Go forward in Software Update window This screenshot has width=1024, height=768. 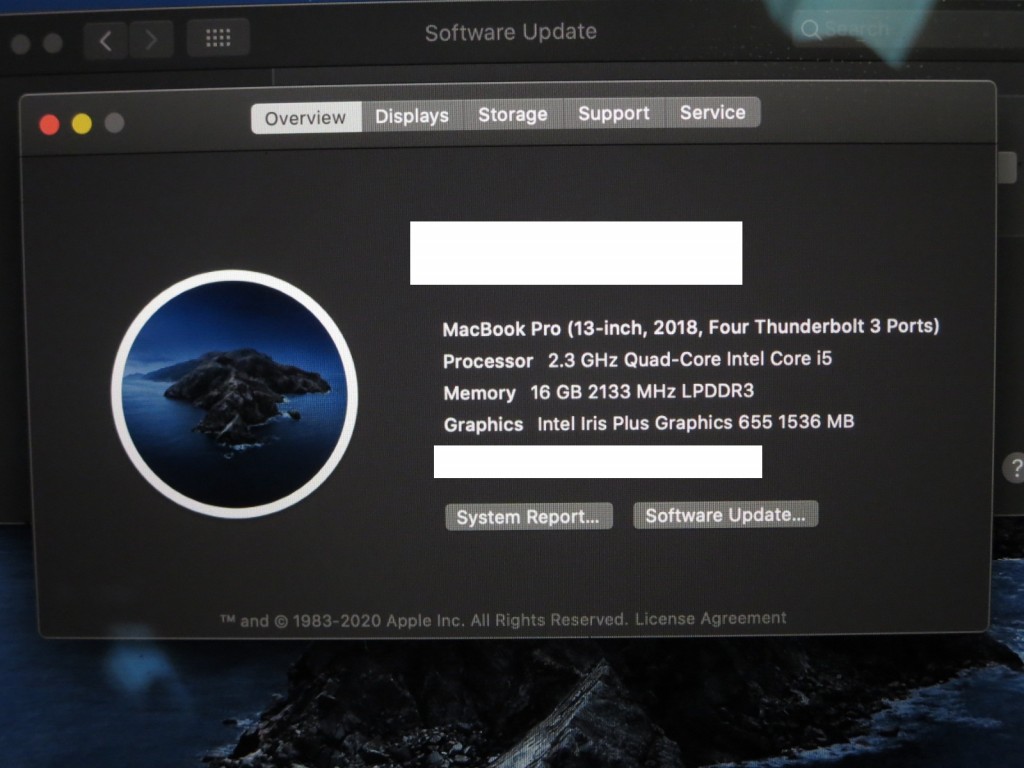click(x=151, y=40)
